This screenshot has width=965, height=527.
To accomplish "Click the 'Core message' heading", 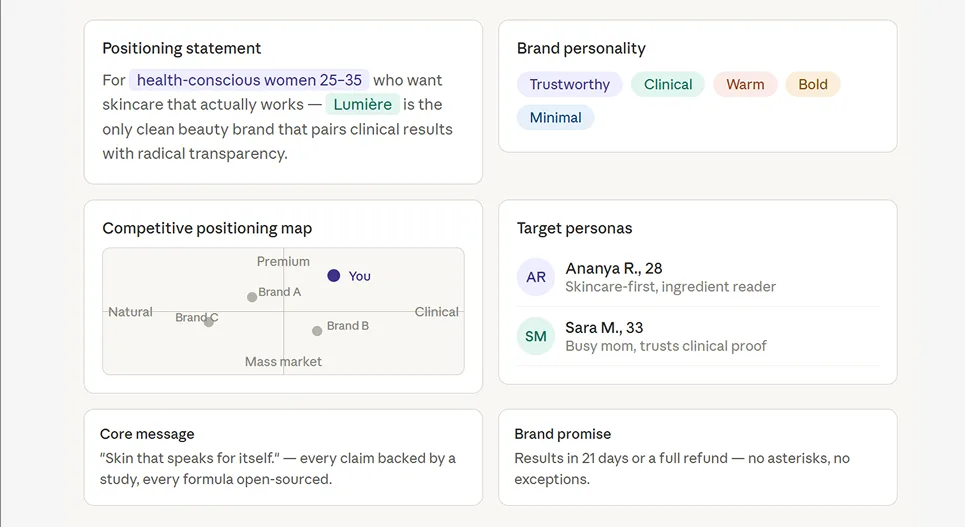I will [147, 434].
